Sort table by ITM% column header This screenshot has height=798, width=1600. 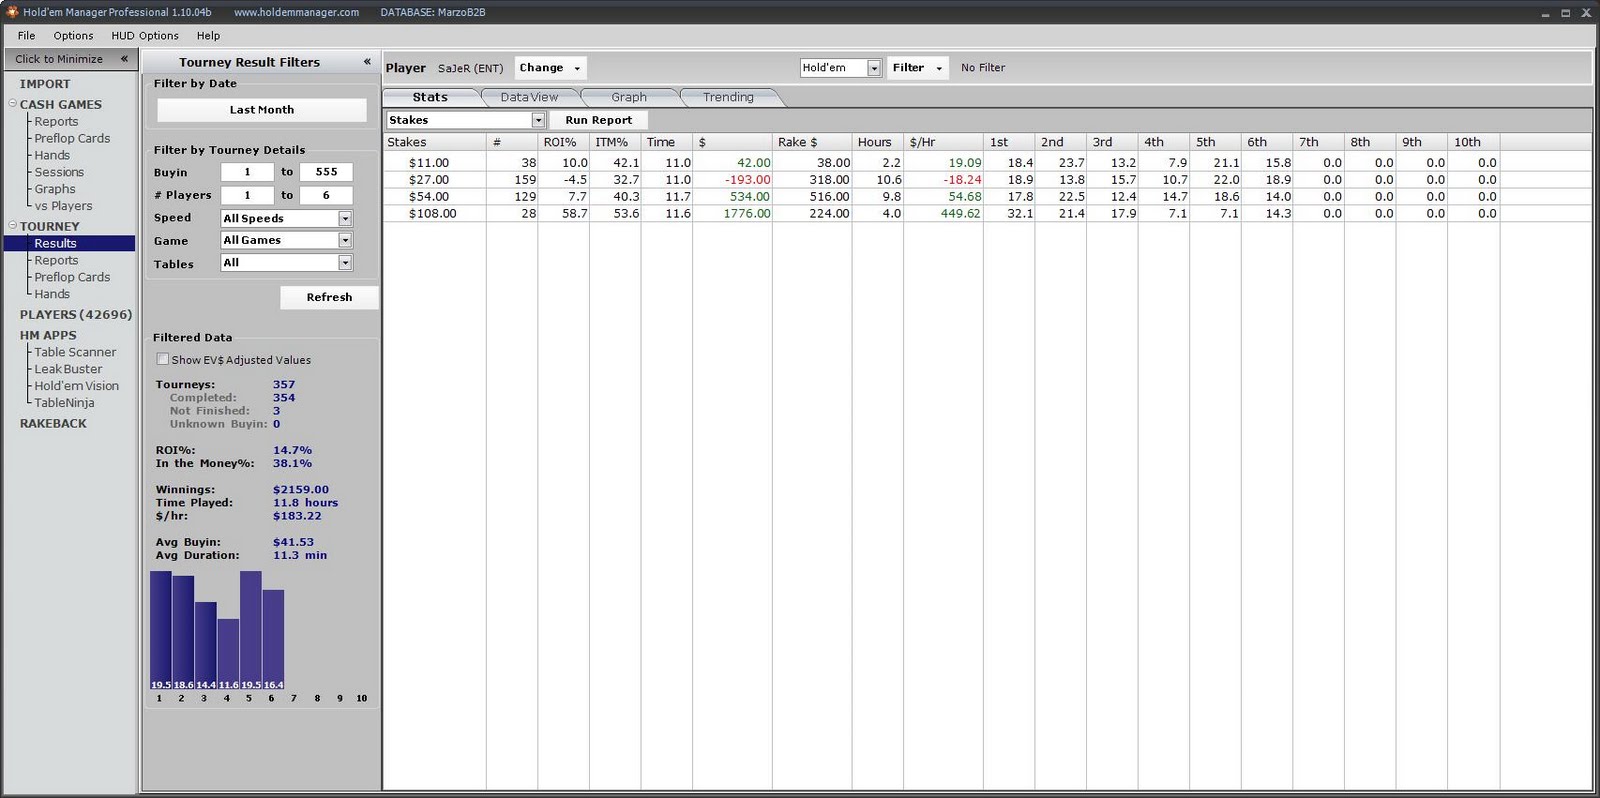615,142
